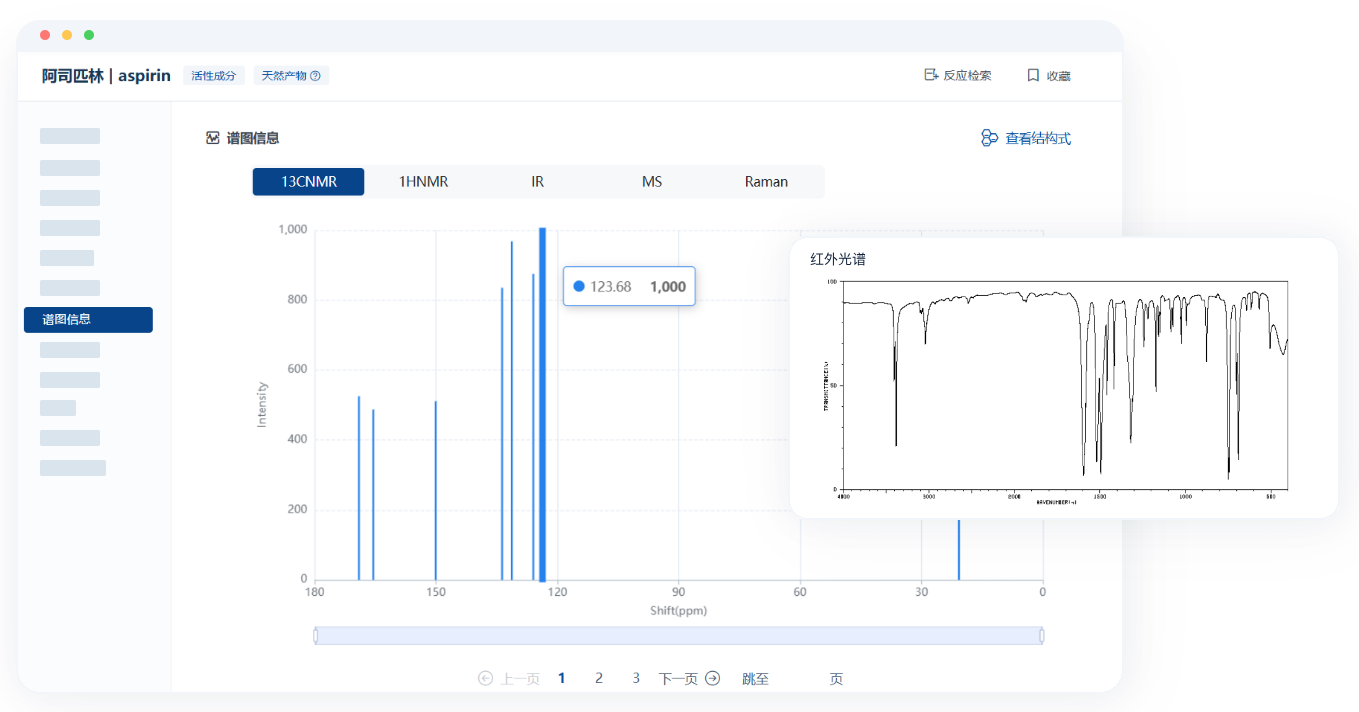Open the 反应检索 reaction search
The image size is (1359, 712).
click(957, 75)
